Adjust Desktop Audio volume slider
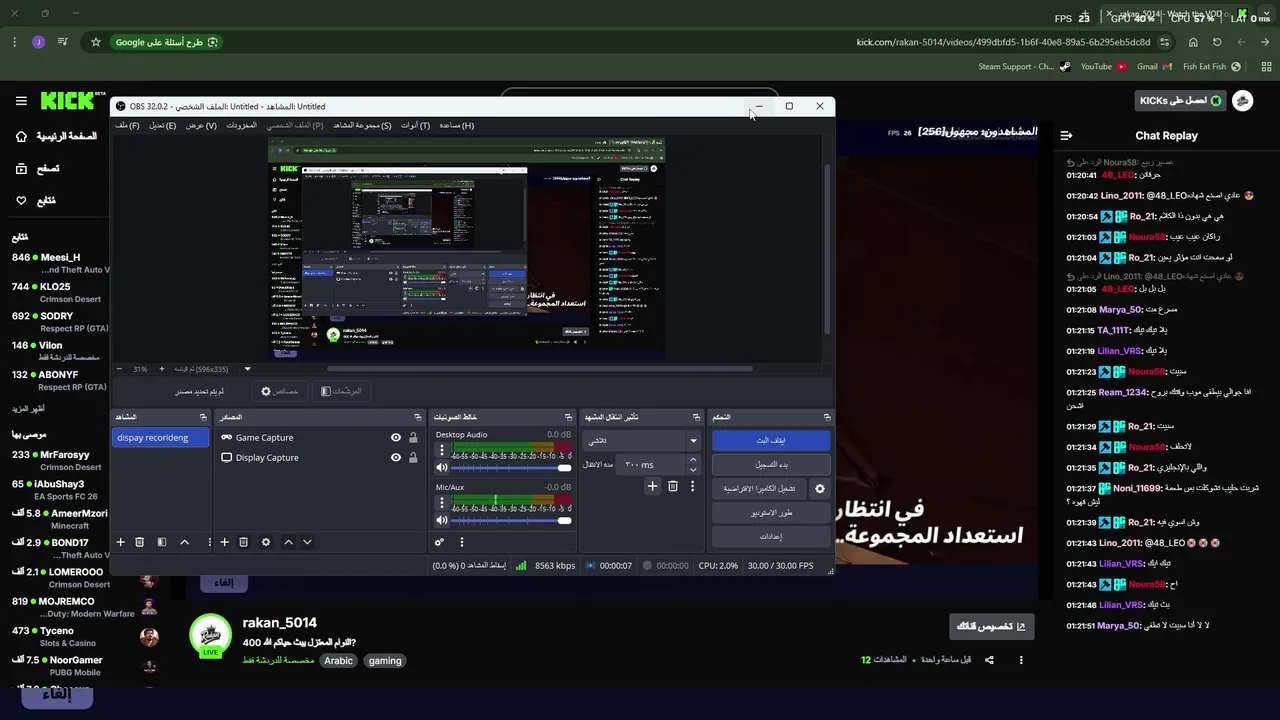Image resolution: width=1280 pixels, height=720 pixels. pyautogui.click(x=510, y=468)
